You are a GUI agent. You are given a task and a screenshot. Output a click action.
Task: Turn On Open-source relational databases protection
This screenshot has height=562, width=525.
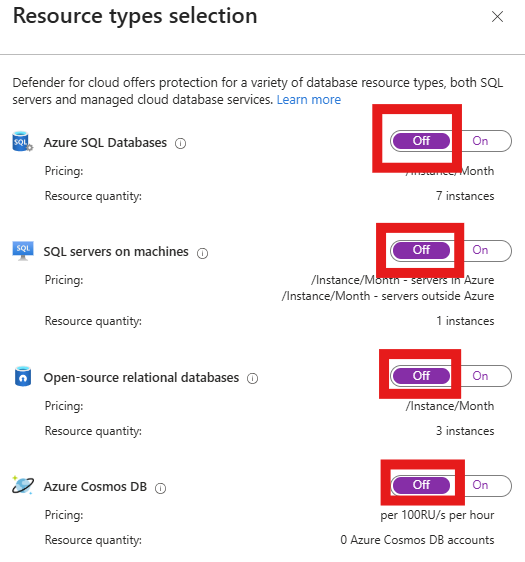click(x=480, y=376)
